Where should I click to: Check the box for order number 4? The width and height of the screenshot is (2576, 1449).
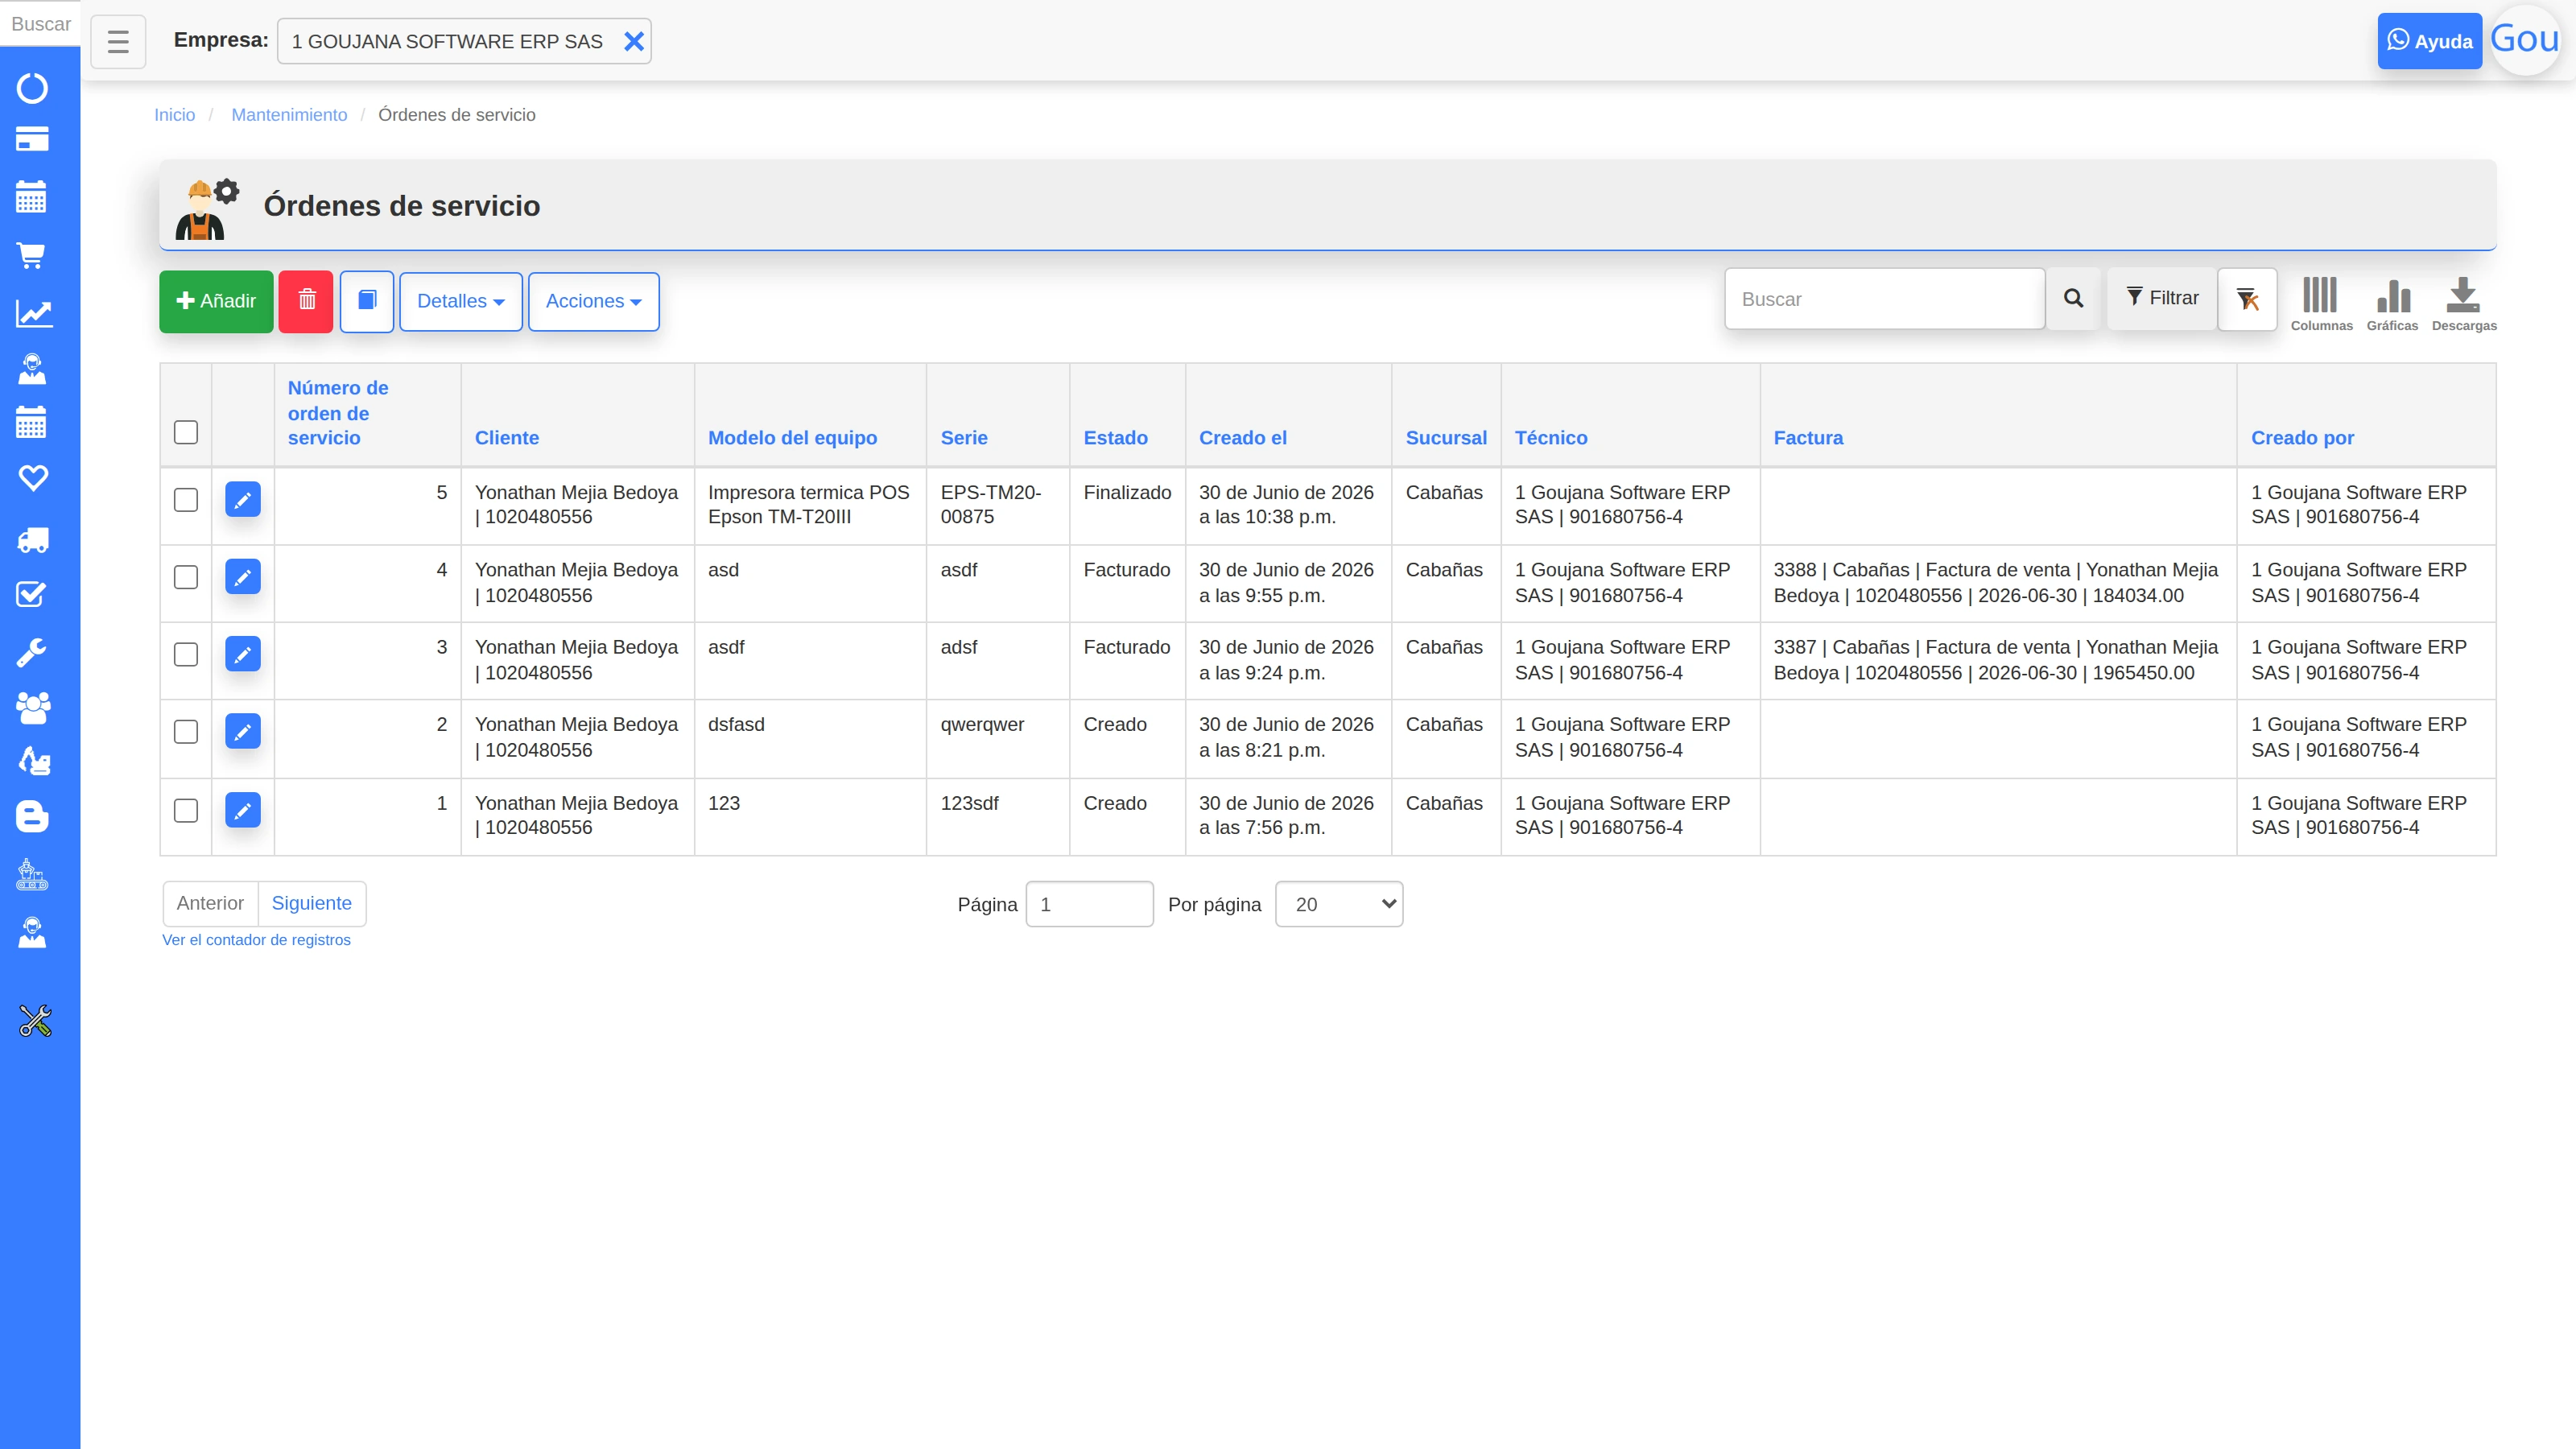[186, 577]
